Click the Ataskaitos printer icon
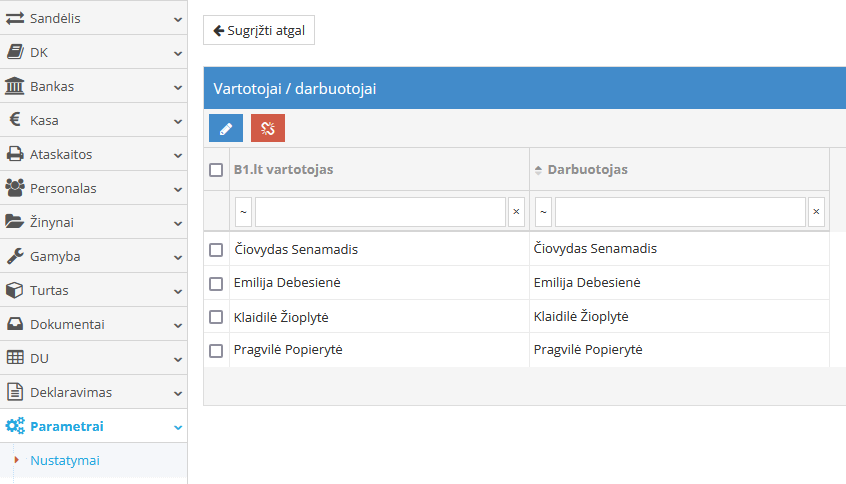This screenshot has width=846, height=484. point(15,154)
